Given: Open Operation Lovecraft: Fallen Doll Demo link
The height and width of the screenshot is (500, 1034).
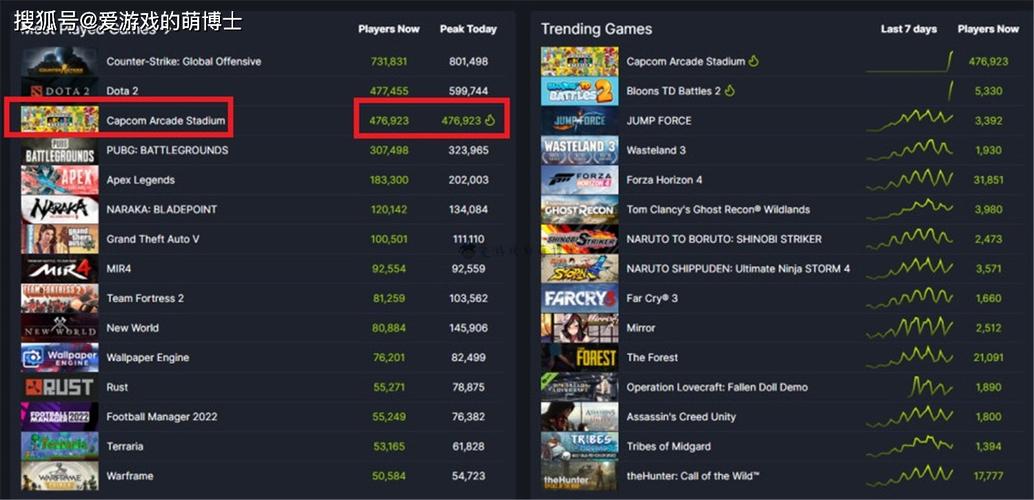Looking at the screenshot, I should [717, 387].
